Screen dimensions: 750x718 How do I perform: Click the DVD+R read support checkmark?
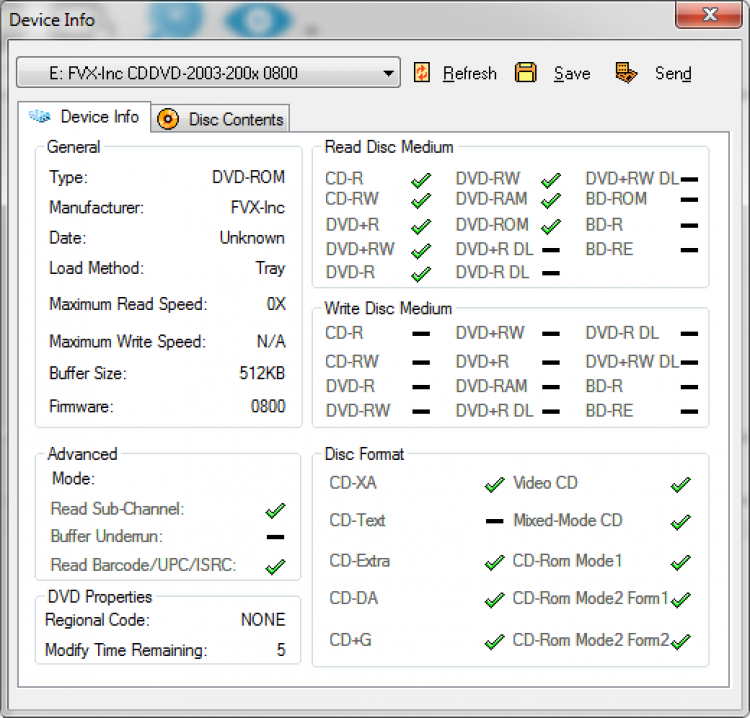[421, 226]
